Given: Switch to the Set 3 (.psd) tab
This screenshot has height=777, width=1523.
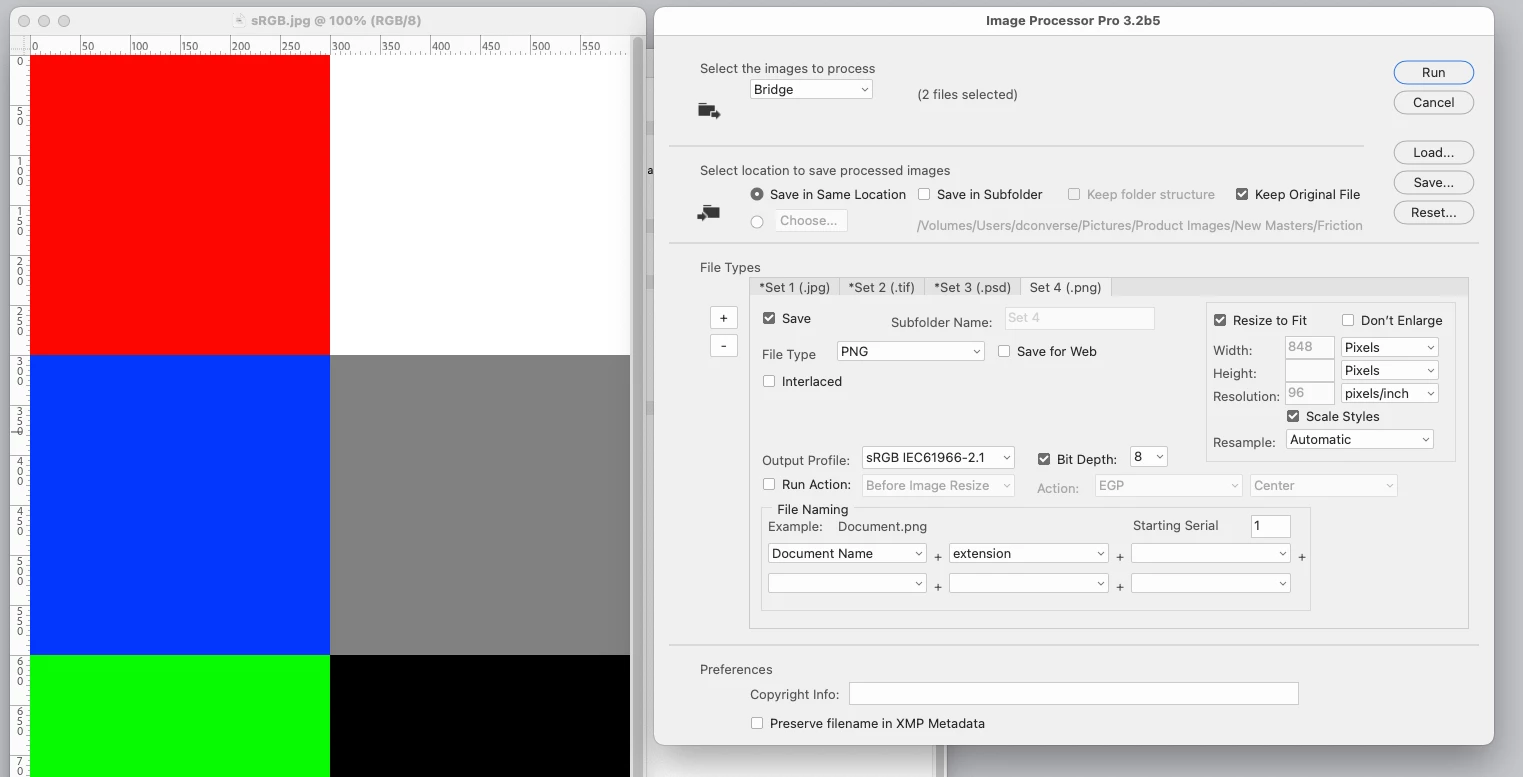Looking at the screenshot, I should pos(972,287).
